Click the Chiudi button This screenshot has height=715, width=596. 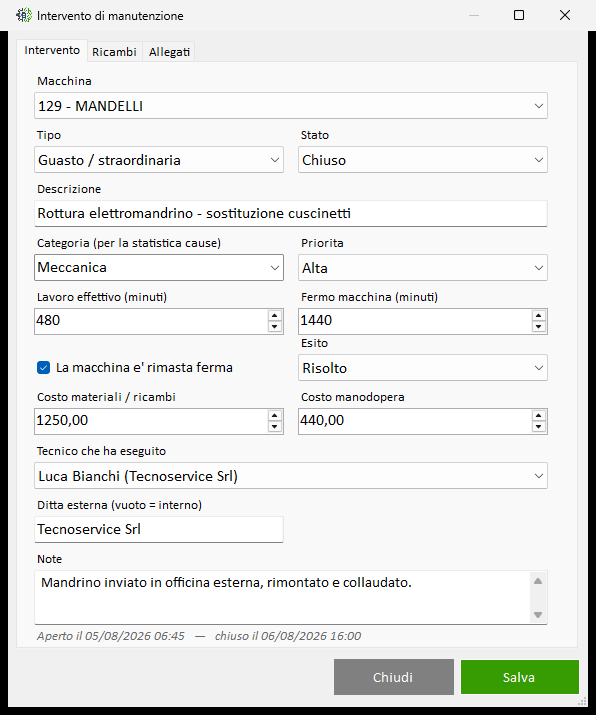point(394,677)
